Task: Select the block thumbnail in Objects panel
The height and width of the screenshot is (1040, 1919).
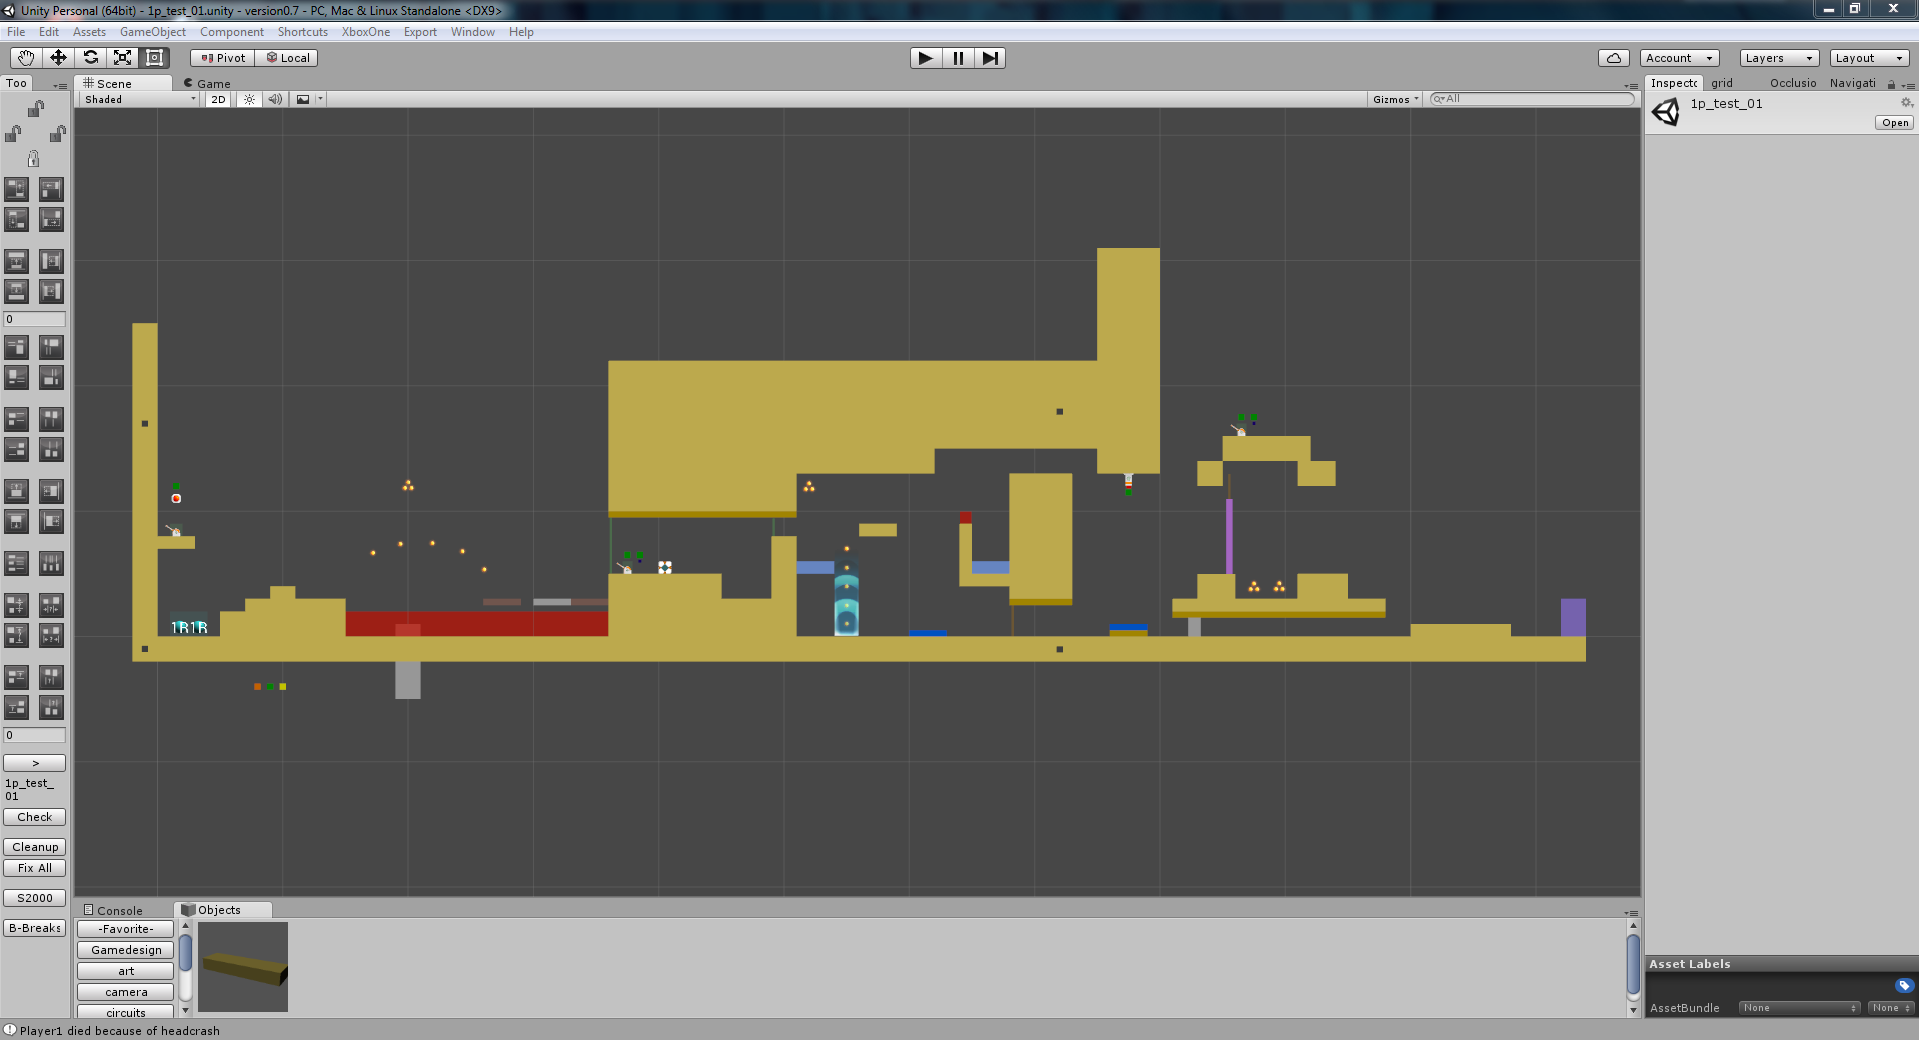Action: point(243,967)
